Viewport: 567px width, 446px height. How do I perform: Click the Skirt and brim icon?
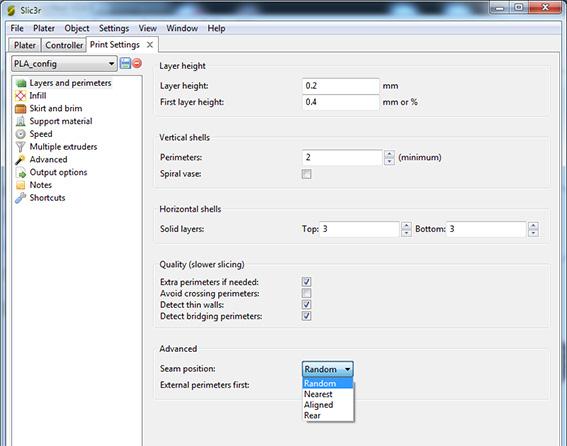[21, 109]
